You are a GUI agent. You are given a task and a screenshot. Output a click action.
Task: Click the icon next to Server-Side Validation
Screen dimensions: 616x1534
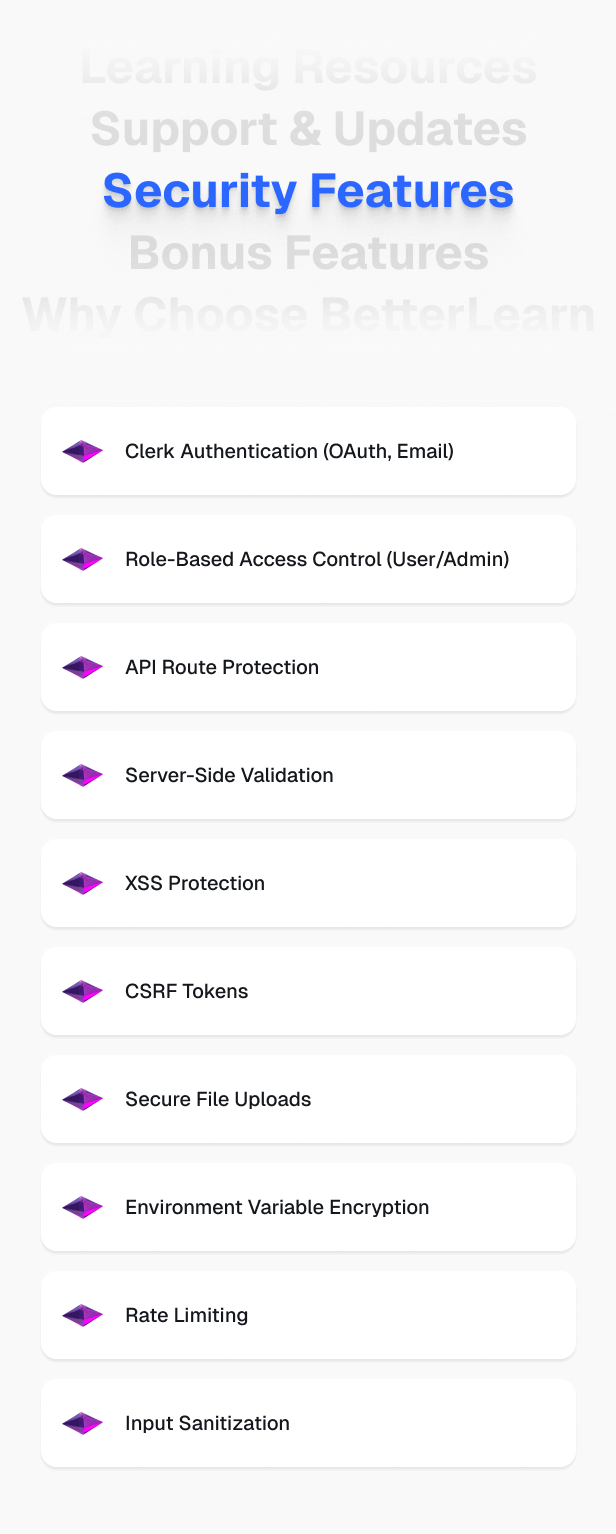pos(83,775)
